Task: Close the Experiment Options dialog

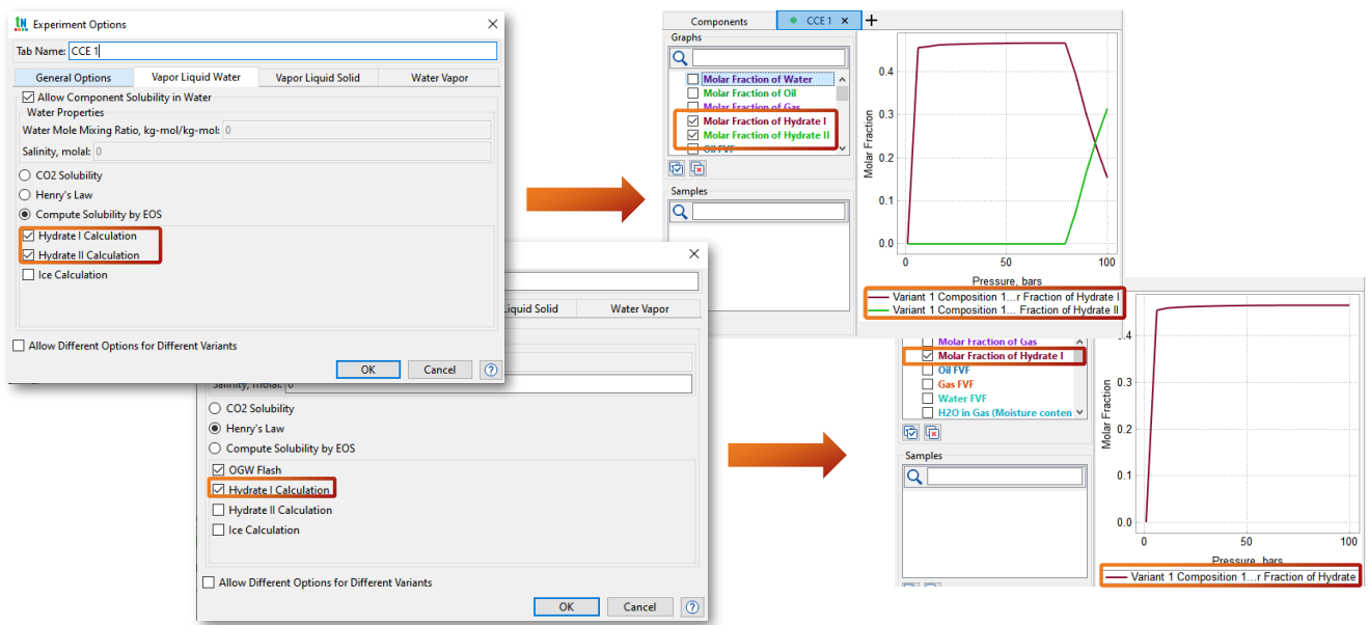Action: (492, 24)
